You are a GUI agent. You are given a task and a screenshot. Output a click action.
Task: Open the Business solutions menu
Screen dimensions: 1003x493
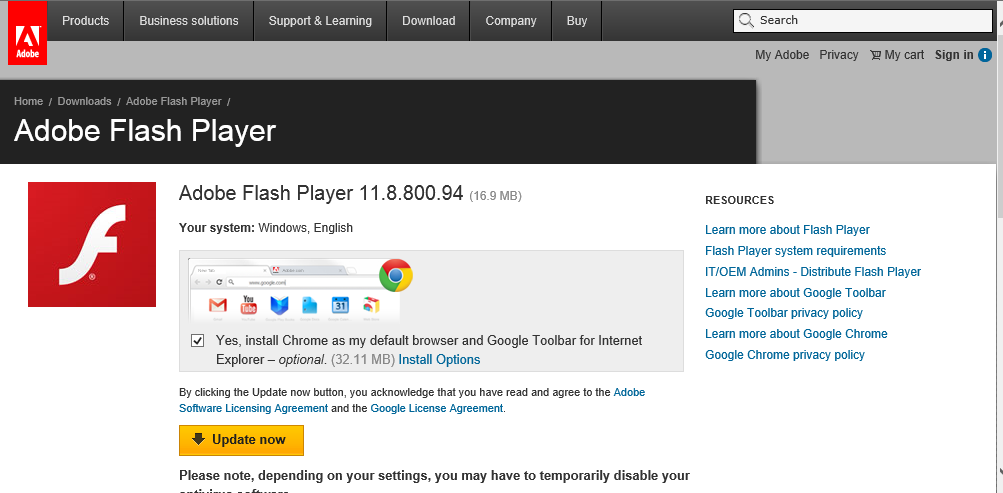pos(189,21)
